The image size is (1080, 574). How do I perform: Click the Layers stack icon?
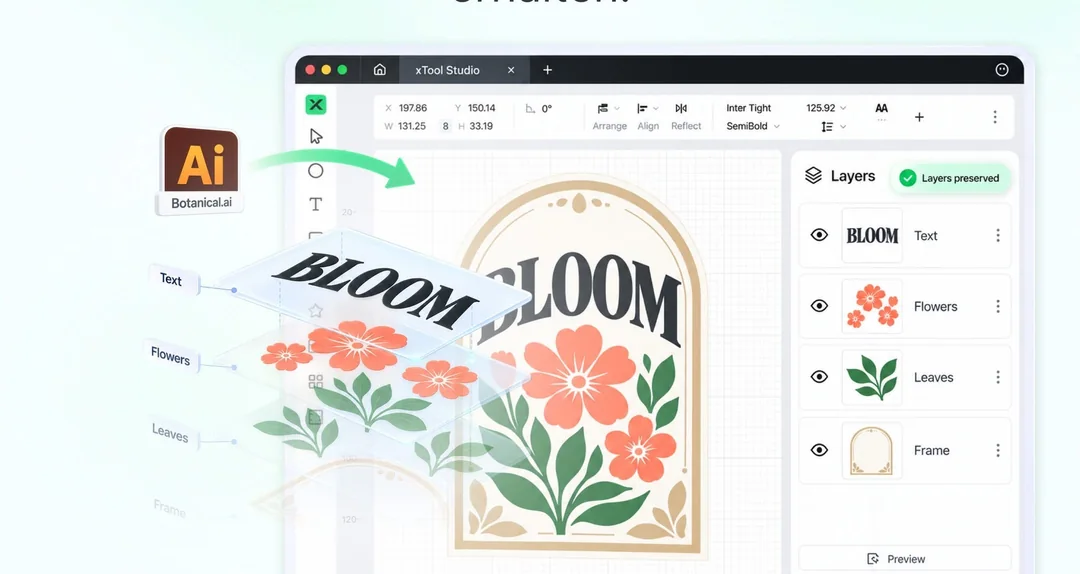(813, 176)
